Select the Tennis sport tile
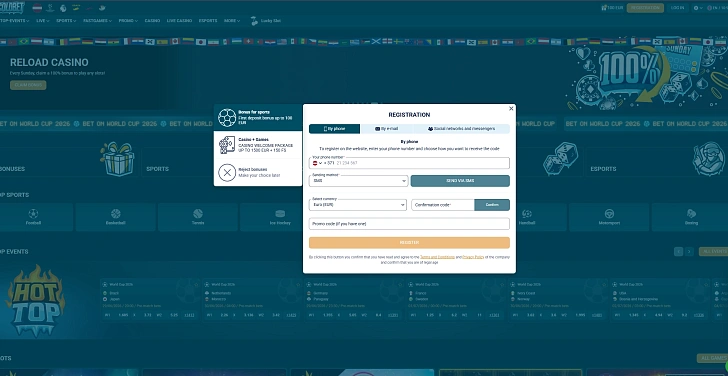 pos(198,217)
